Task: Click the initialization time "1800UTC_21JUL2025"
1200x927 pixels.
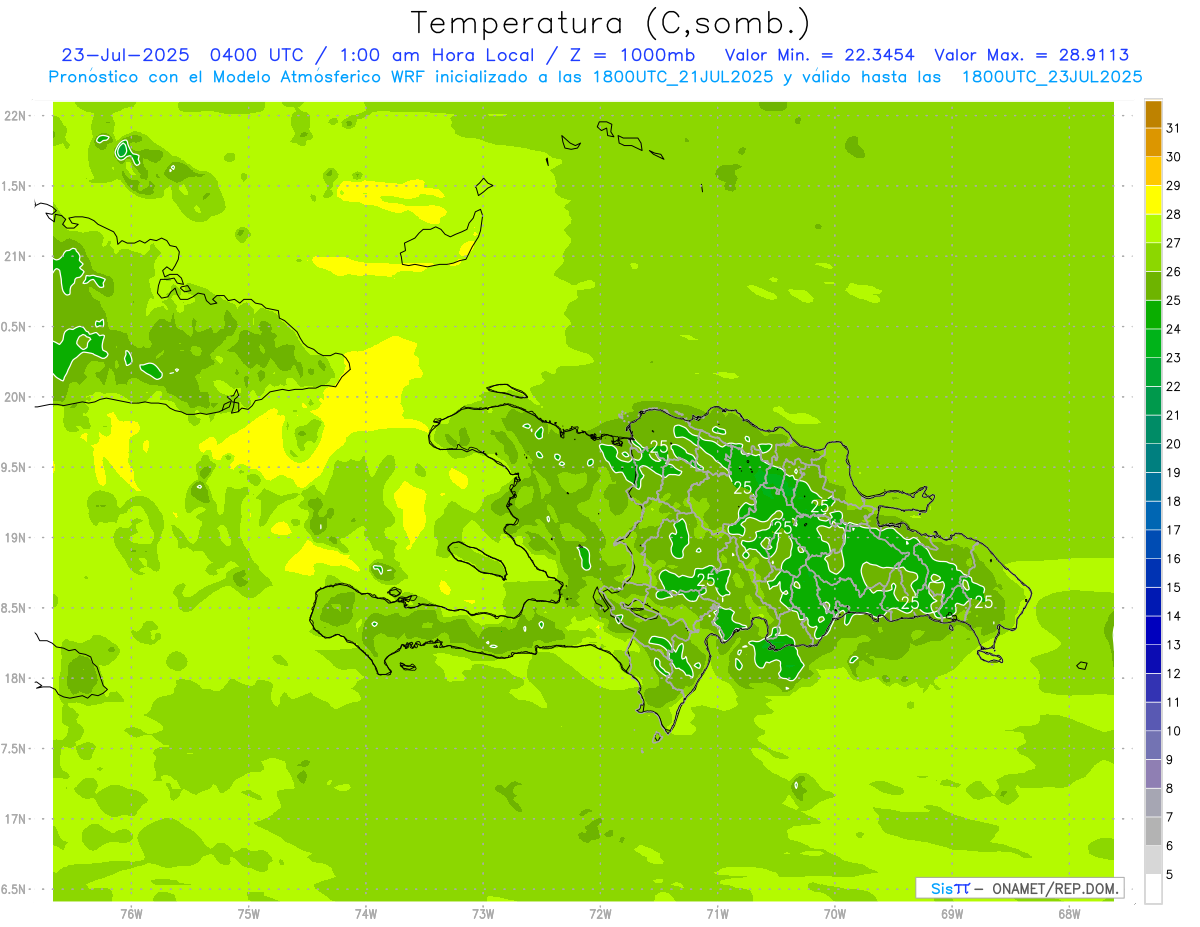Action: tap(678, 77)
